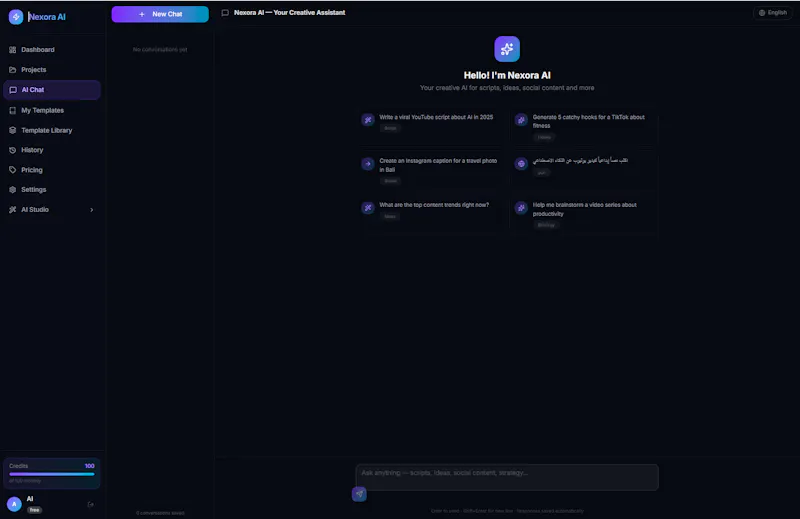800x519 pixels.
Task: Open the Dashboard grid icon
Action: 13,50
